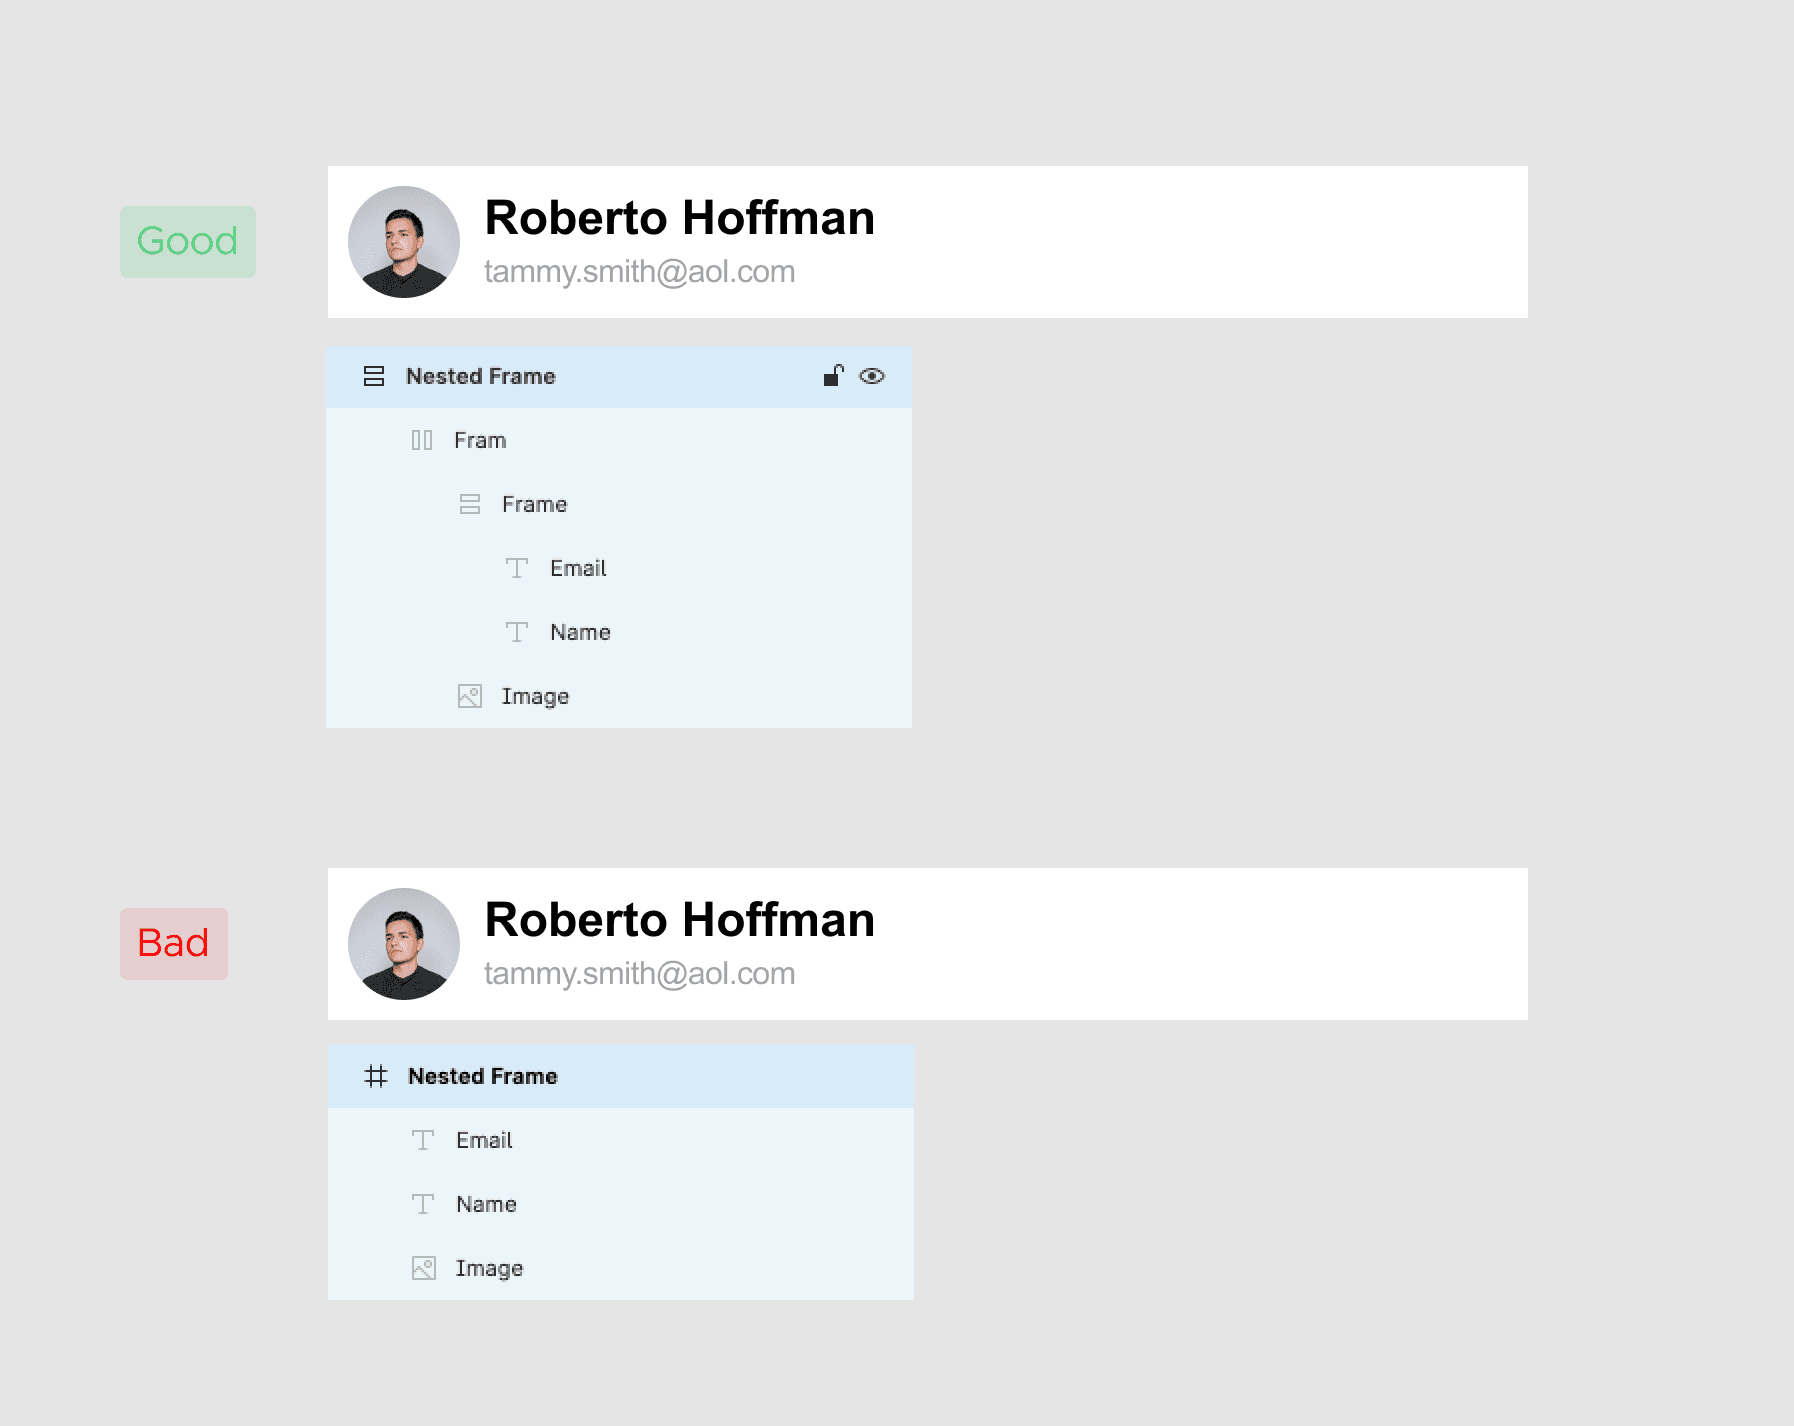
Task: Select the Nested Frame row in Bad panel
Action: click(x=620, y=1076)
